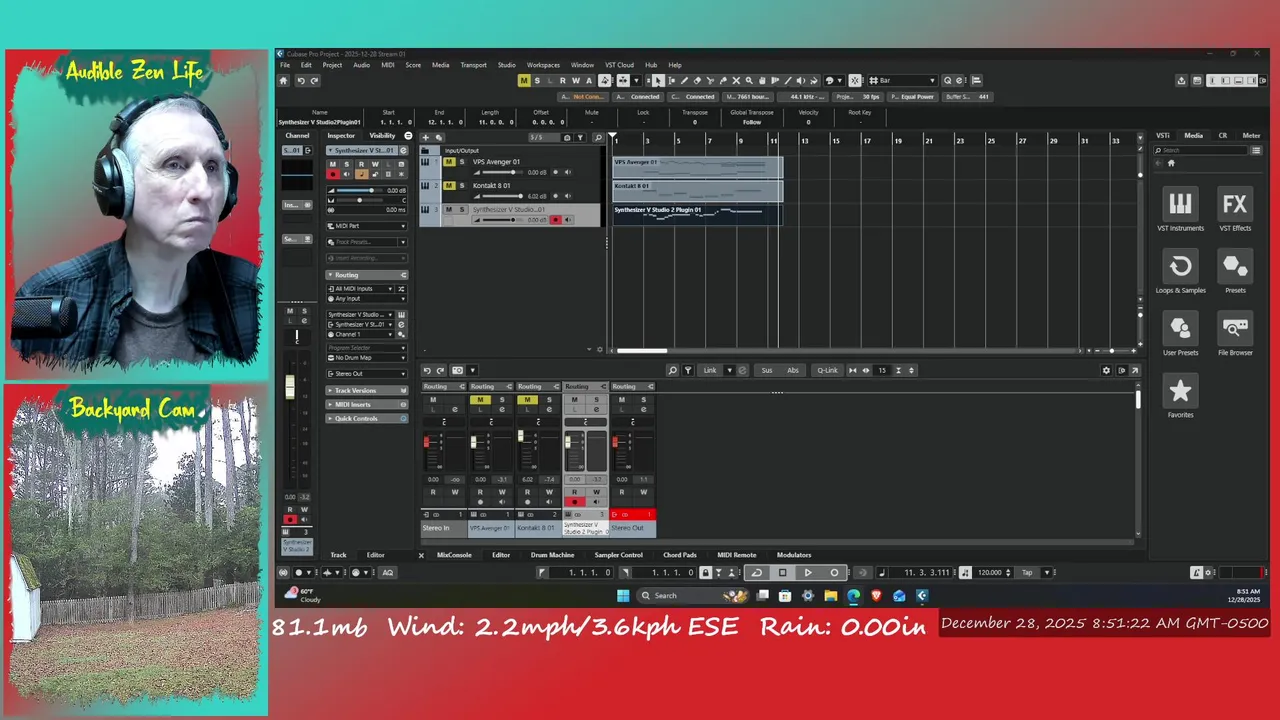Click the Windows Start button
This screenshot has height=720, width=1280.
tap(623, 595)
